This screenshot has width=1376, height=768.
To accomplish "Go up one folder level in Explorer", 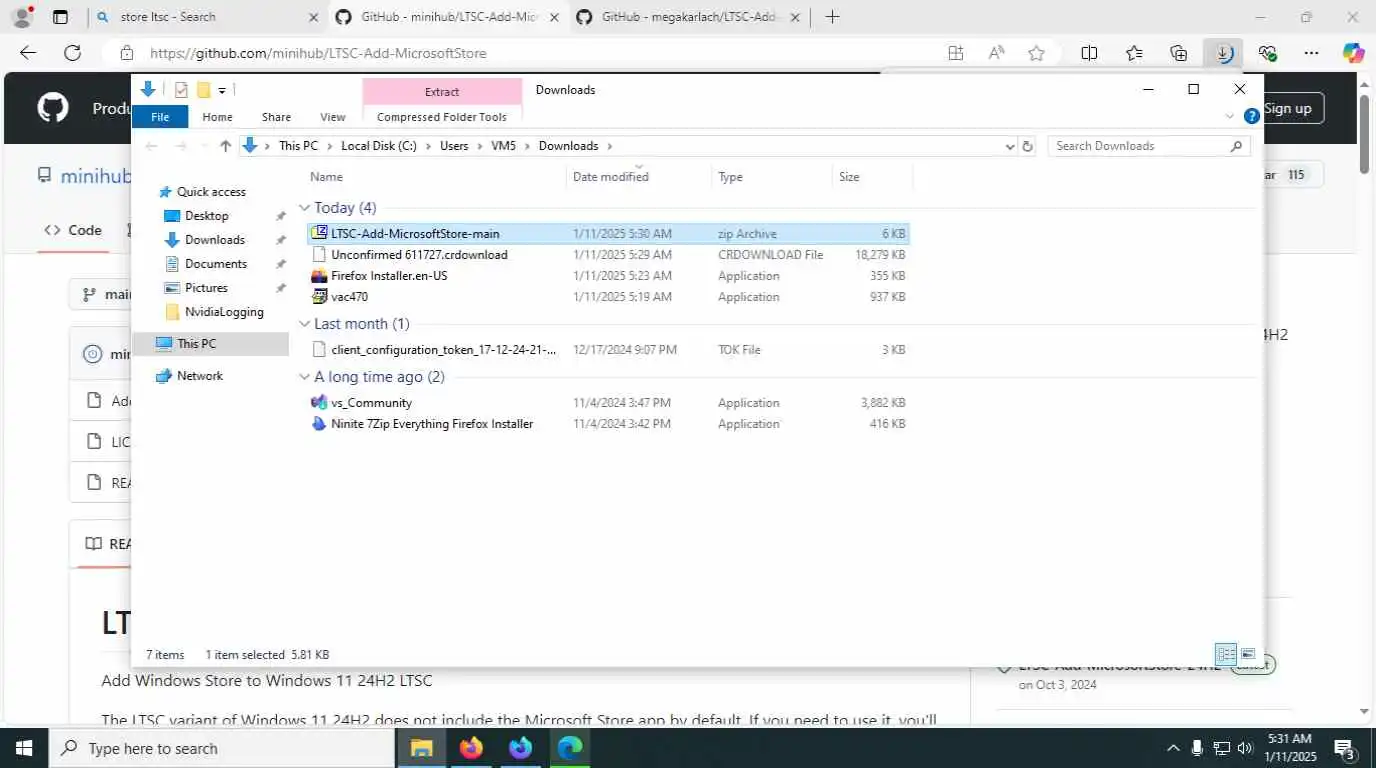I will pyautogui.click(x=225, y=146).
